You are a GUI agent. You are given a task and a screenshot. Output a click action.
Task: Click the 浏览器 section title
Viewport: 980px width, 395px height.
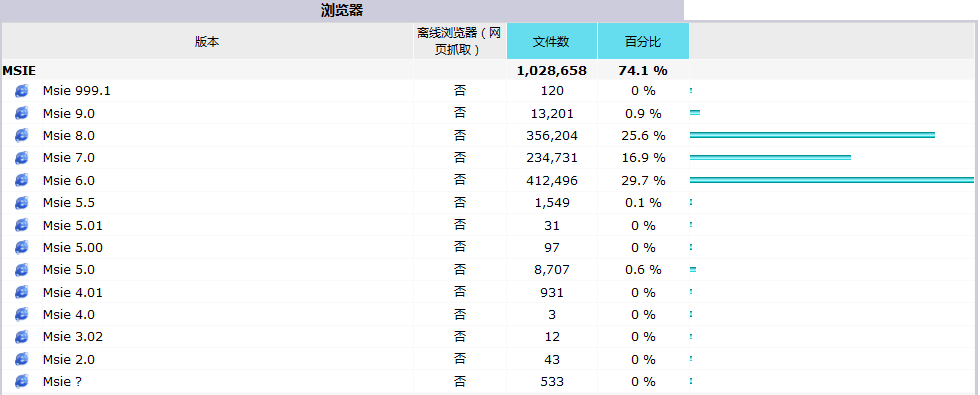(x=342, y=11)
